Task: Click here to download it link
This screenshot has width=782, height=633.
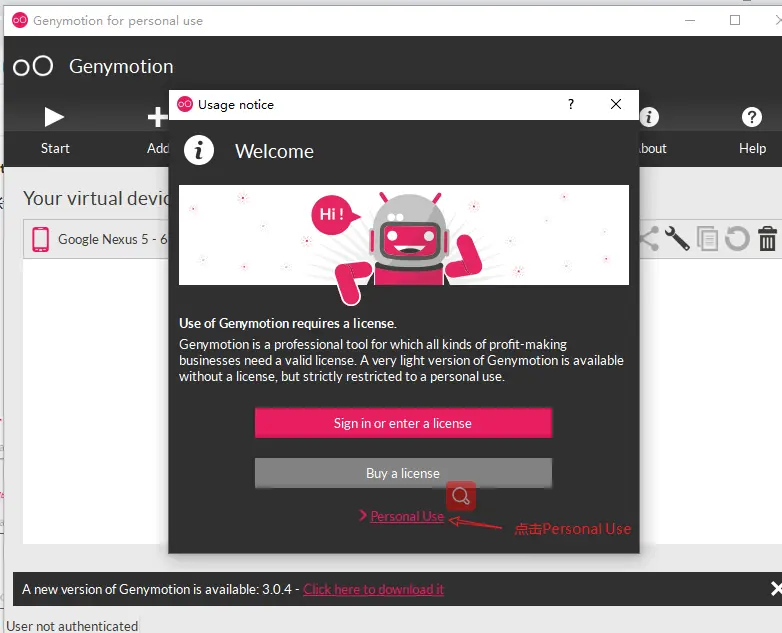Action: [373, 589]
